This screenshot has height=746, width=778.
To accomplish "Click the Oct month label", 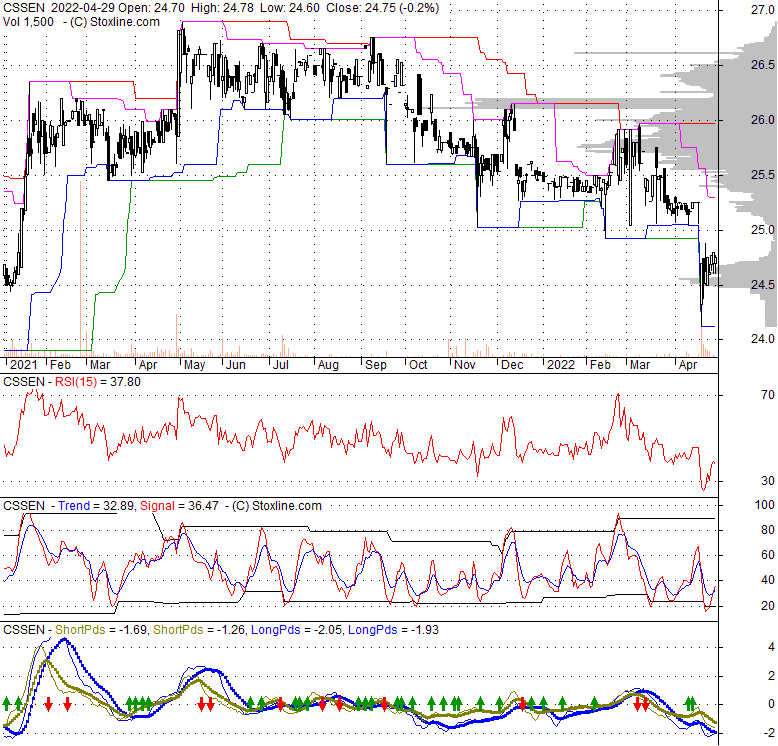I will (418, 365).
